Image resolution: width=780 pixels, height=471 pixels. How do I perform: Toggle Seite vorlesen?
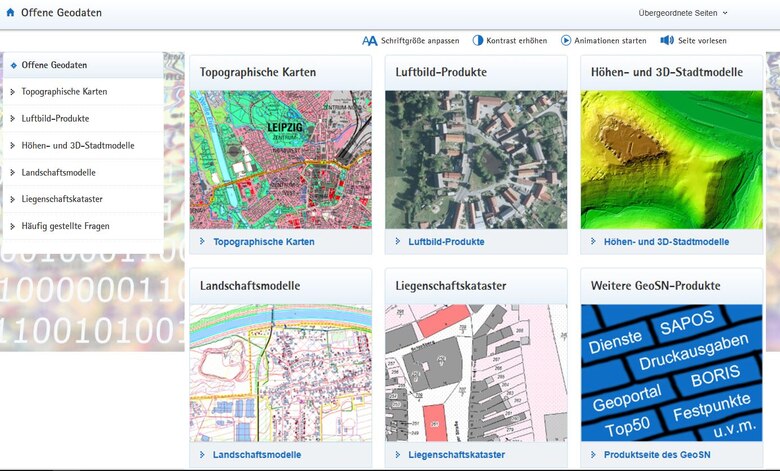(x=702, y=41)
